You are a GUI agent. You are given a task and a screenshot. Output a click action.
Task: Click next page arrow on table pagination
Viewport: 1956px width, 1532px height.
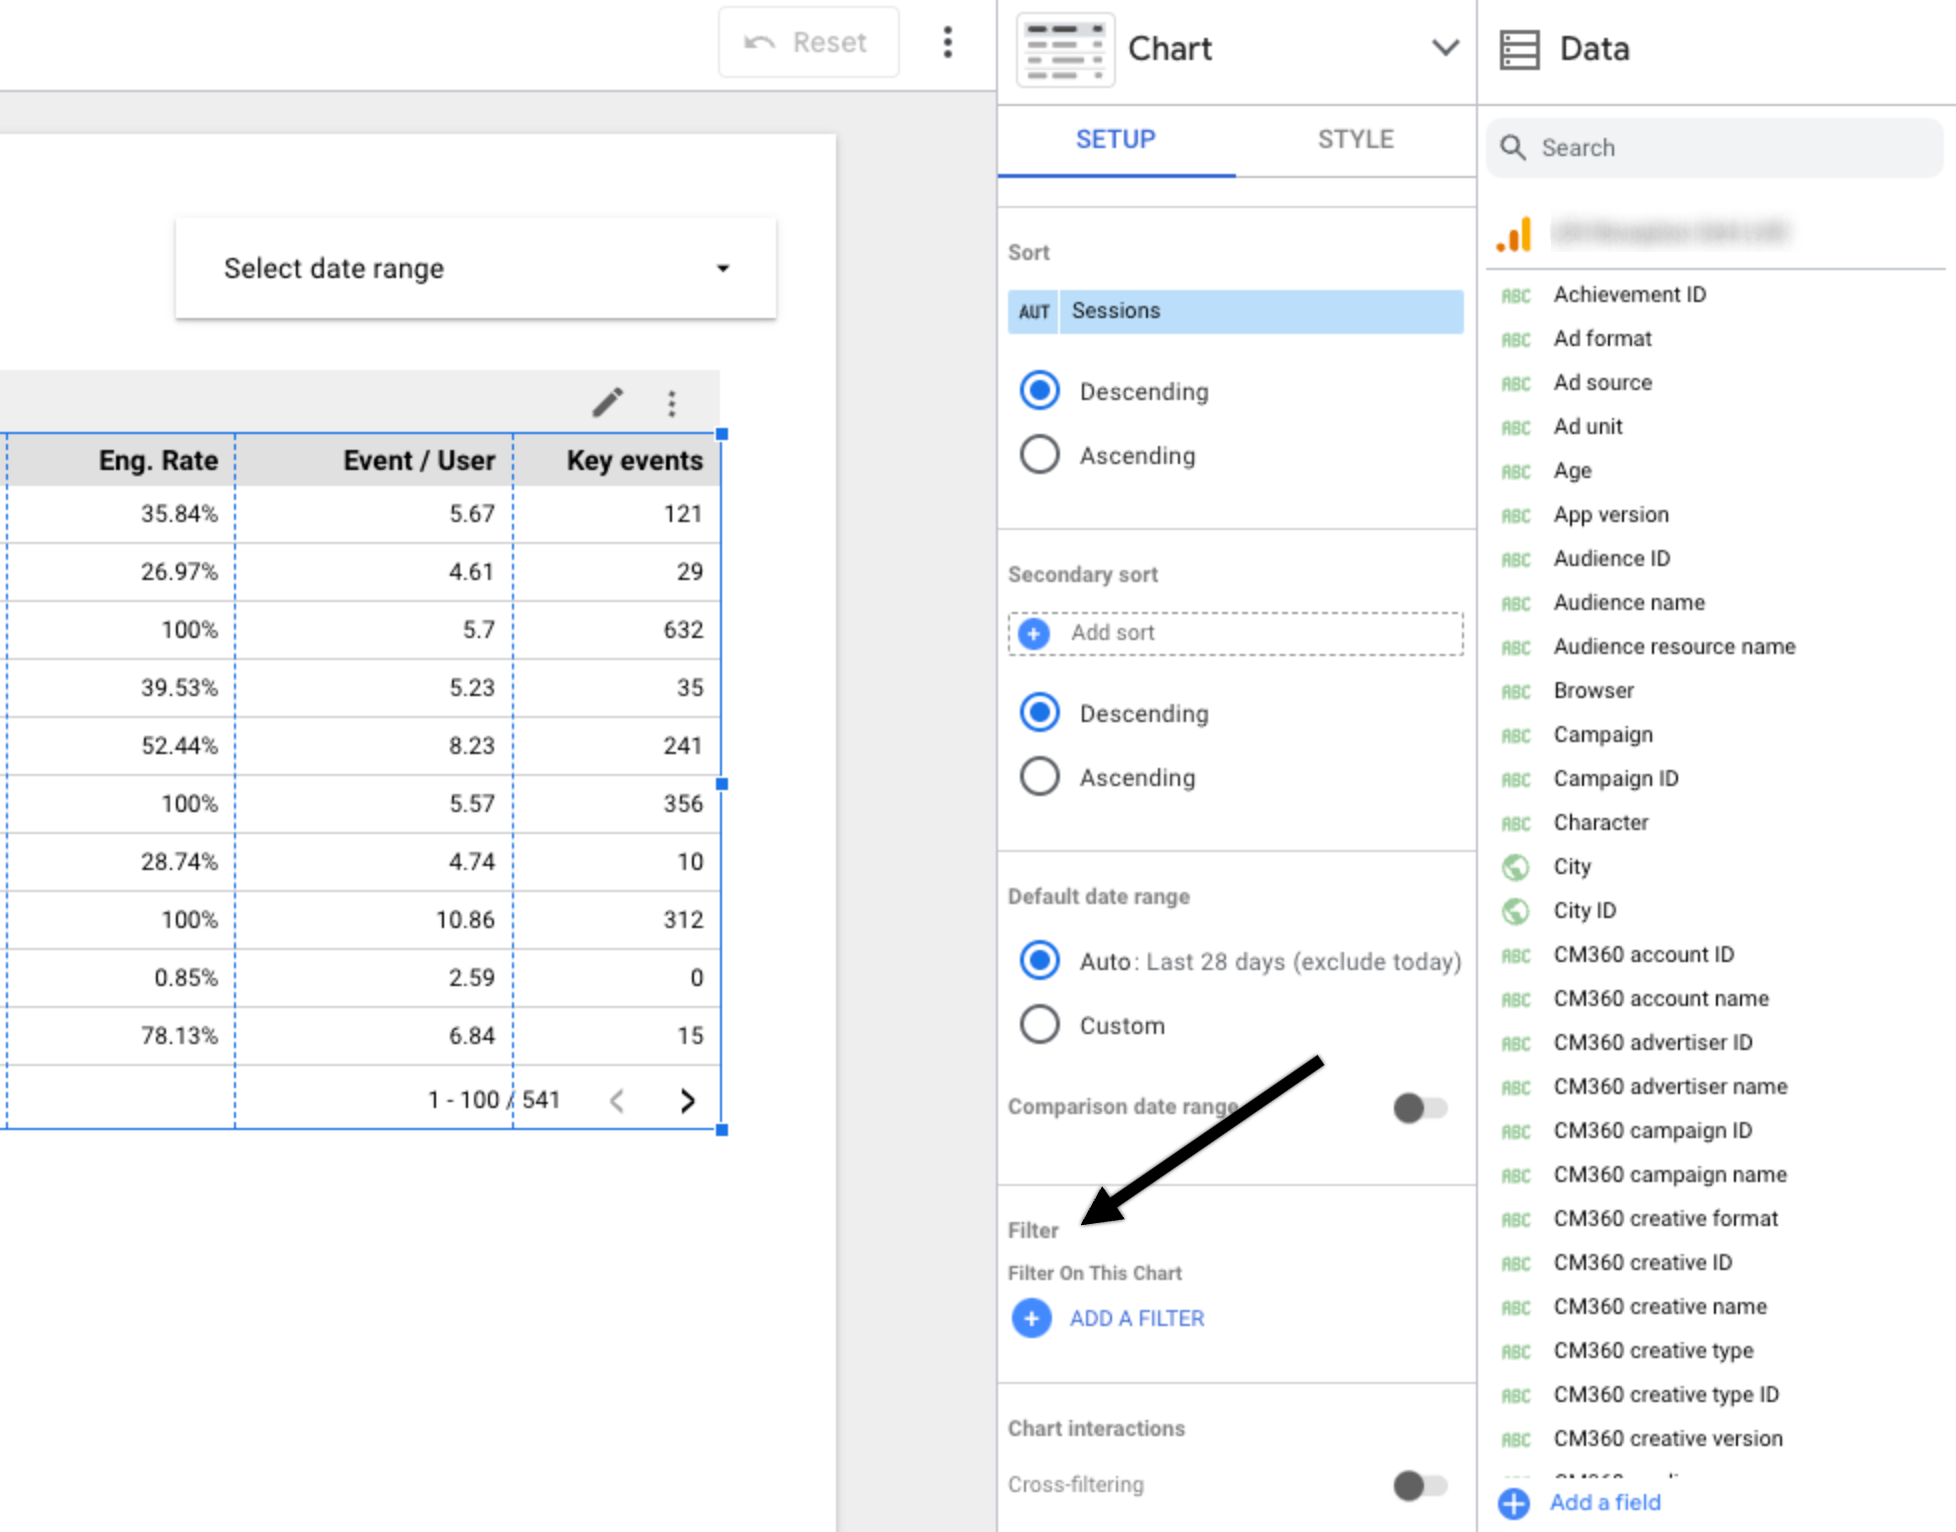coord(686,1099)
